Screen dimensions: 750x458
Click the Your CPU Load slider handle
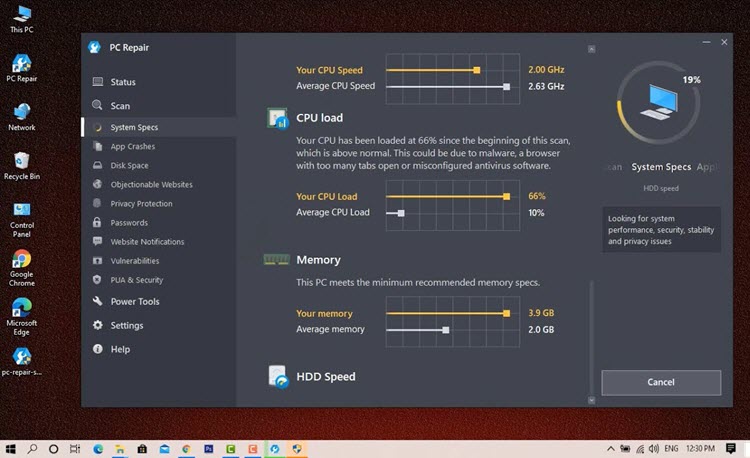coord(507,196)
